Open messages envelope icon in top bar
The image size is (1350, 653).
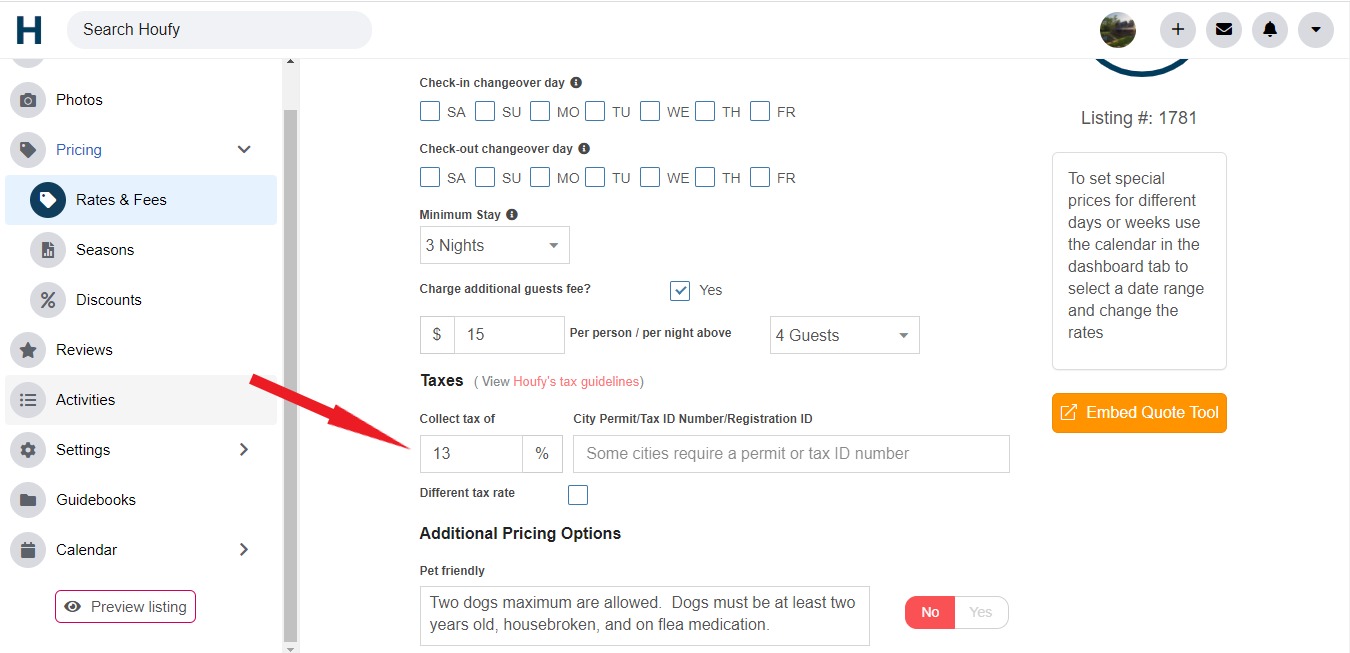(x=1223, y=30)
